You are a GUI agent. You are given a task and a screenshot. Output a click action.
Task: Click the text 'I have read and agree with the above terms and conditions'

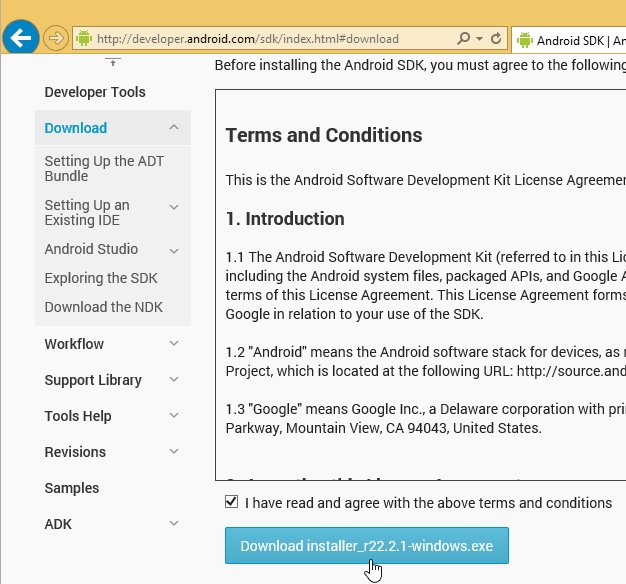pos(428,503)
